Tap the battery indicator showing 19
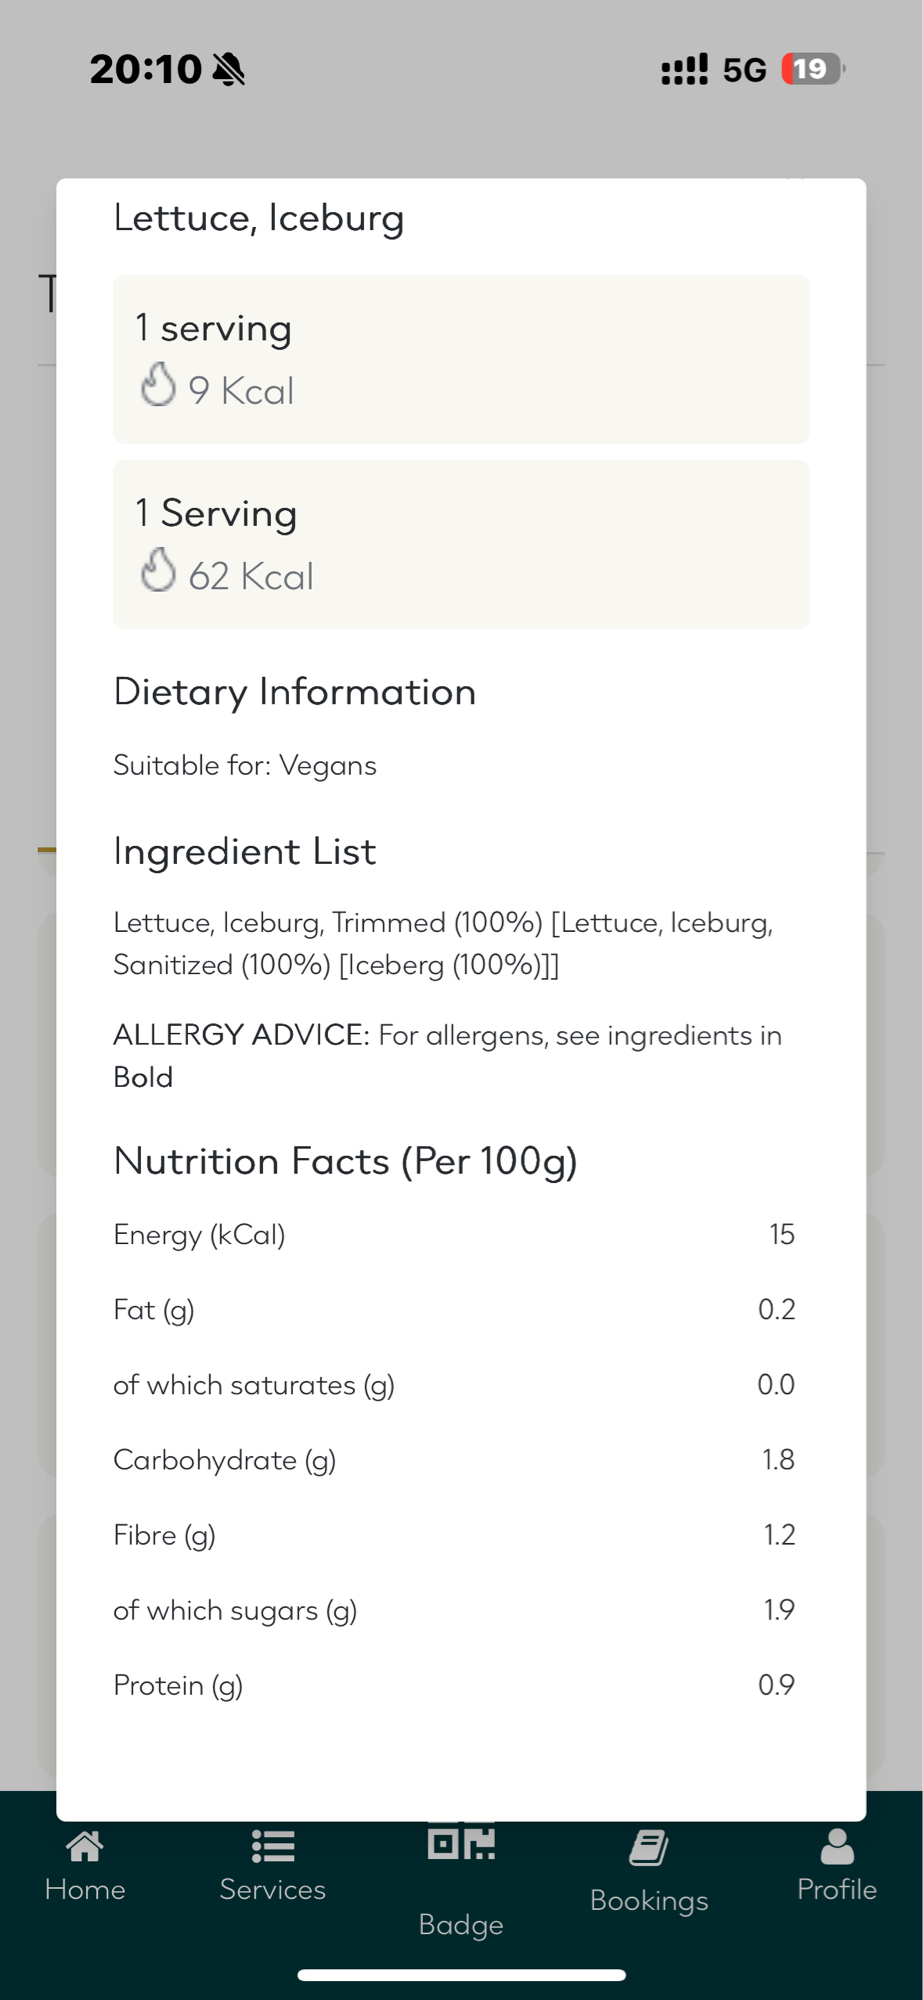The height and width of the screenshot is (2000, 923). click(812, 69)
